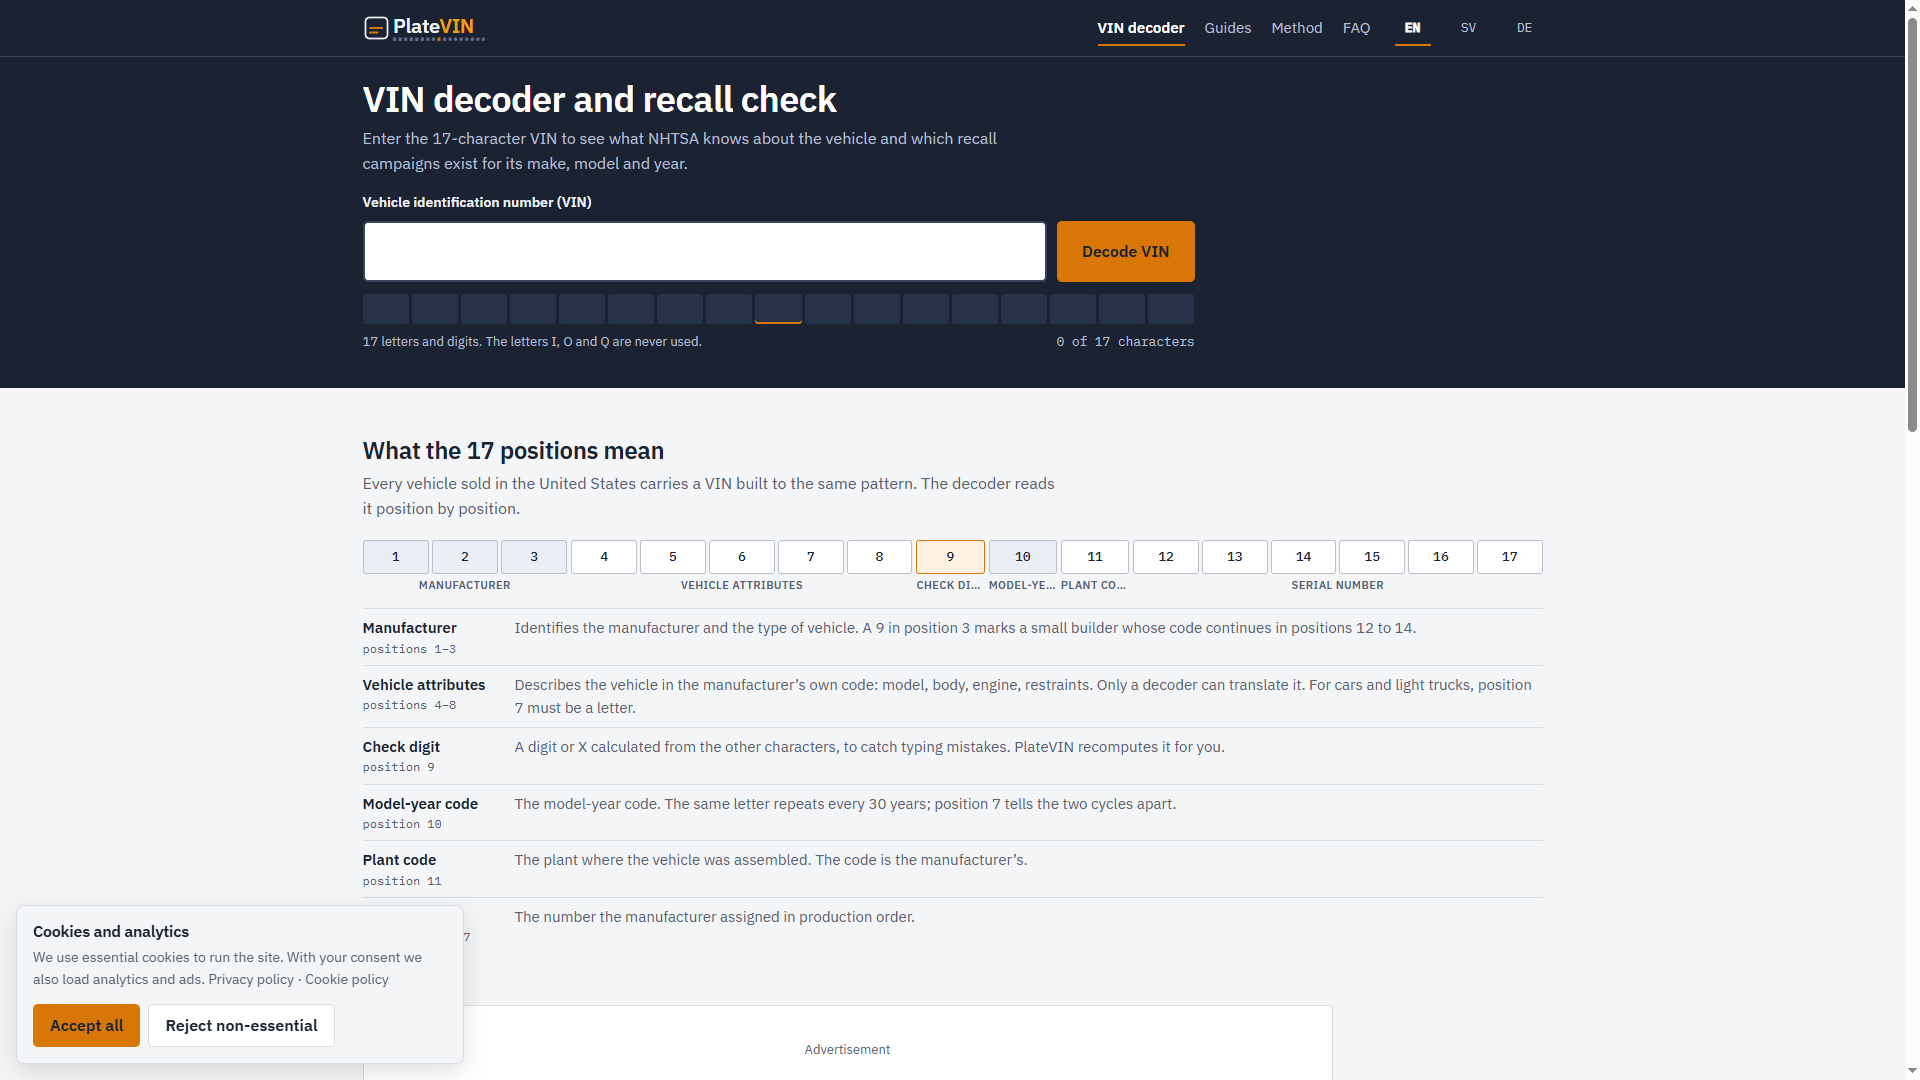Select position box 7

[x=810, y=557]
